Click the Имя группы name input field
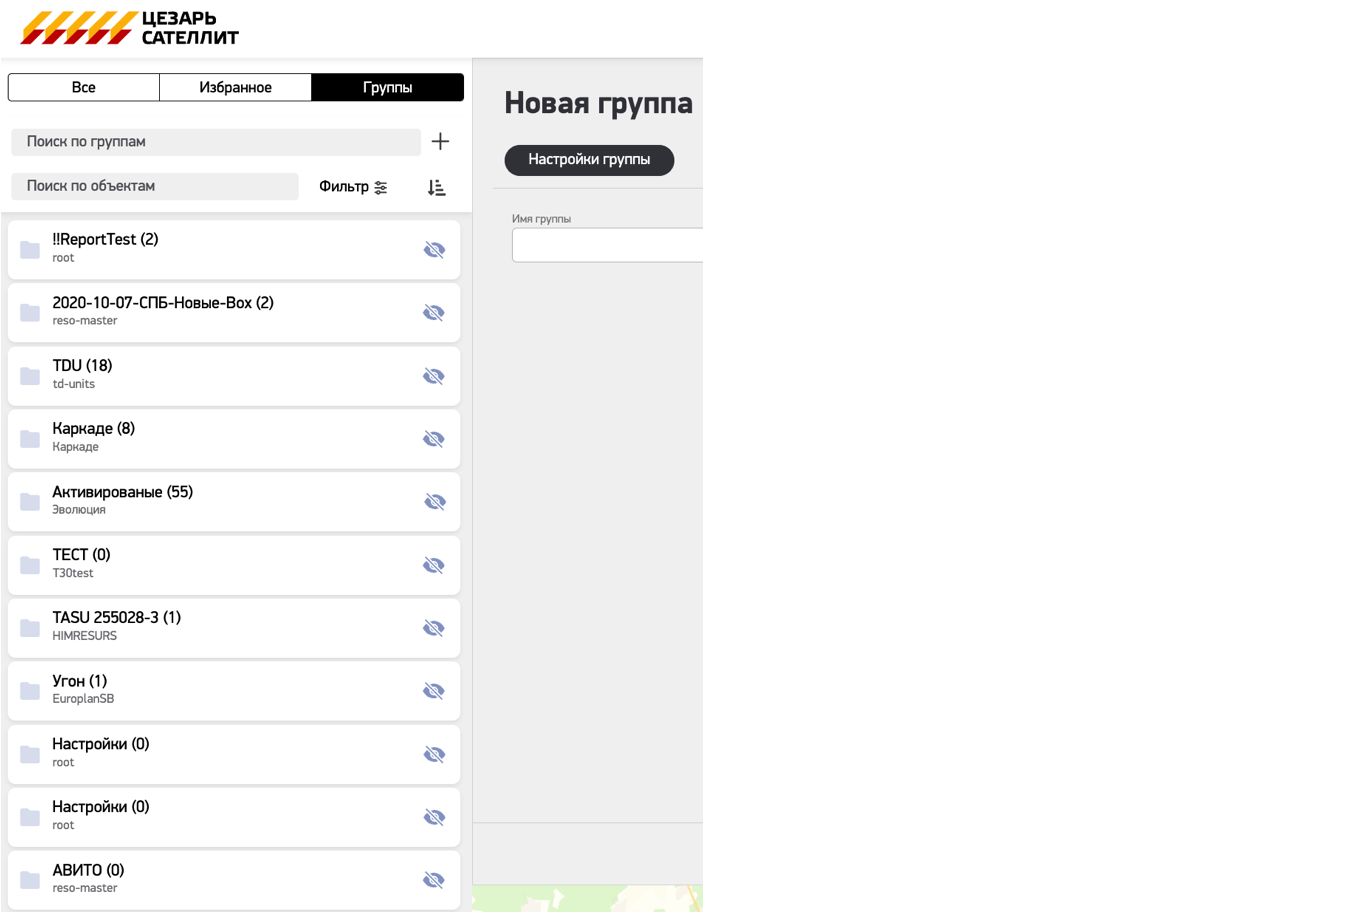Image resolution: width=1368 pixels, height=913 pixels. coord(607,245)
